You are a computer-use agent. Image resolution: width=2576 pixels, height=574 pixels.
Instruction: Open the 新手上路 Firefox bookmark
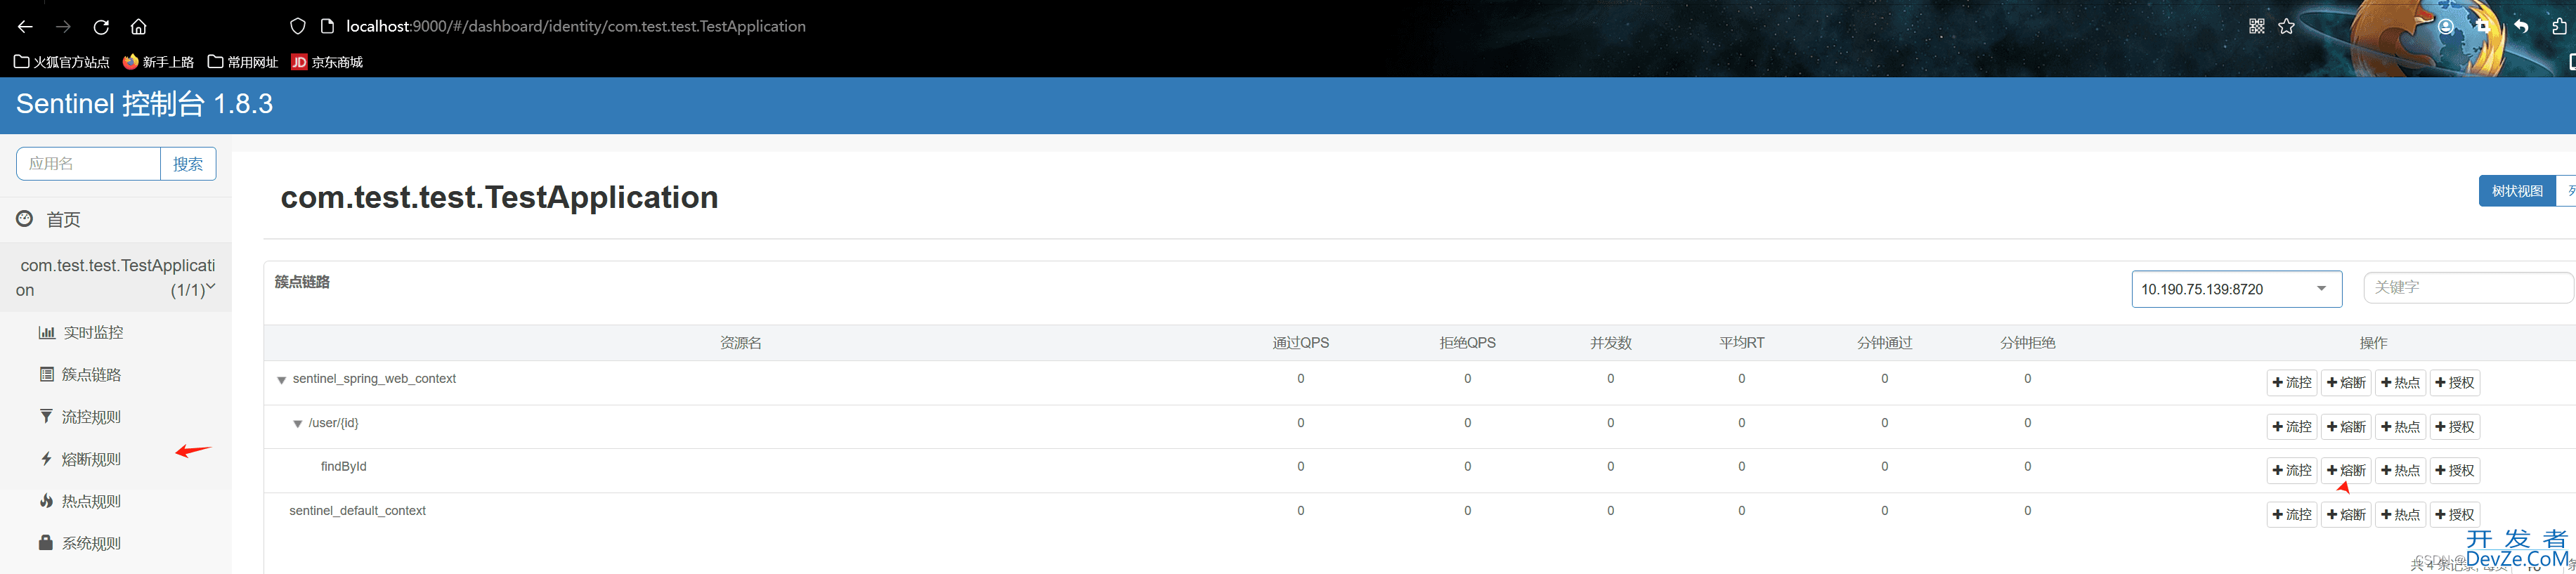pos(158,62)
